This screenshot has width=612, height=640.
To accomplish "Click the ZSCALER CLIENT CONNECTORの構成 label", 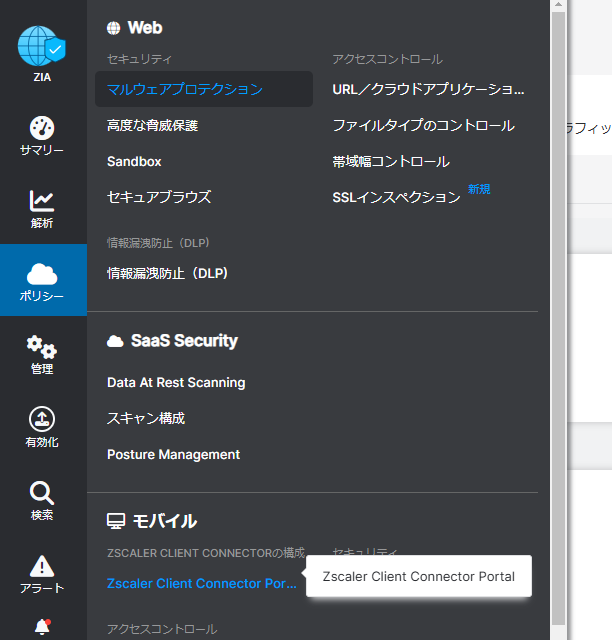I will coord(206,553).
